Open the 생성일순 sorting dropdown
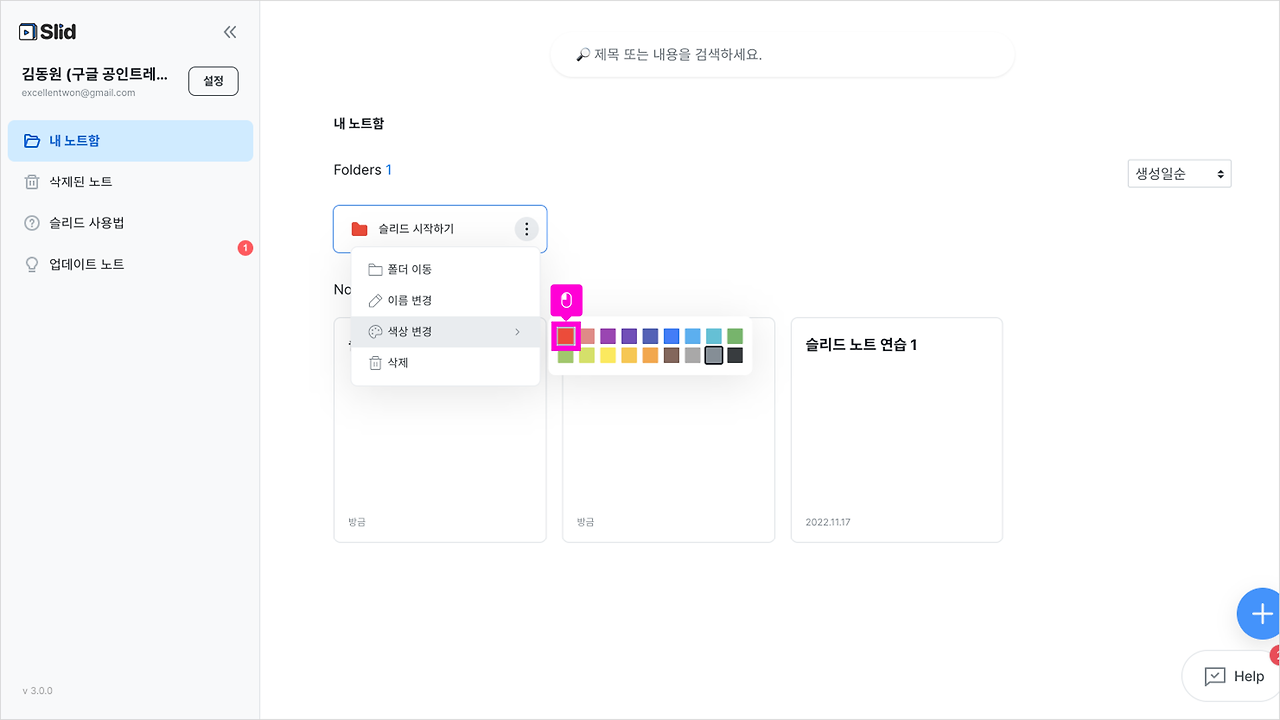1280x720 pixels. pyautogui.click(x=1179, y=172)
